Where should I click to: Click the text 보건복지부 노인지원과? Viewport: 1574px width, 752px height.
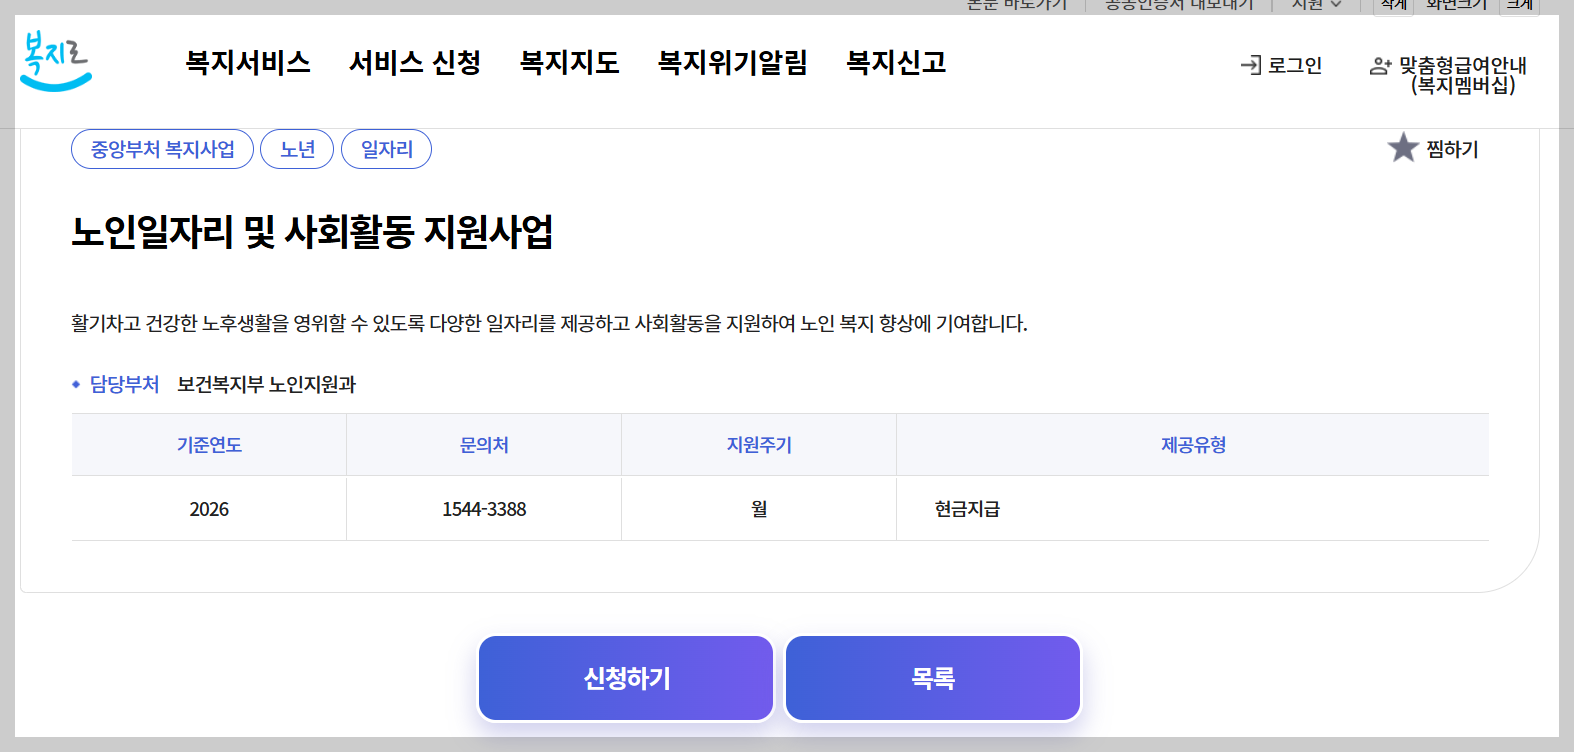pyautogui.click(x=266, y=384)
